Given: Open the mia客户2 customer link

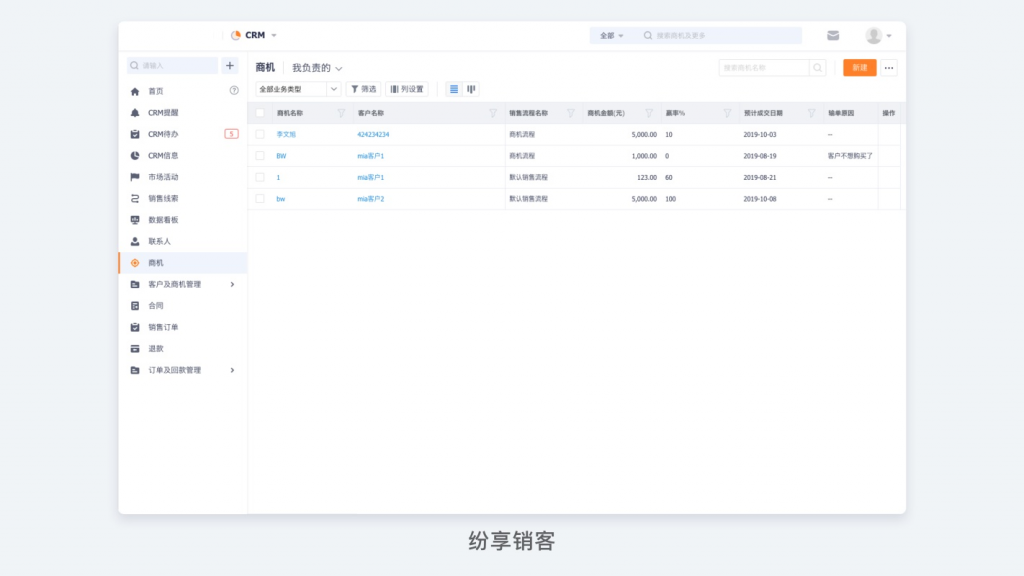Looking at the screenshot, I should tap(370, 199).
